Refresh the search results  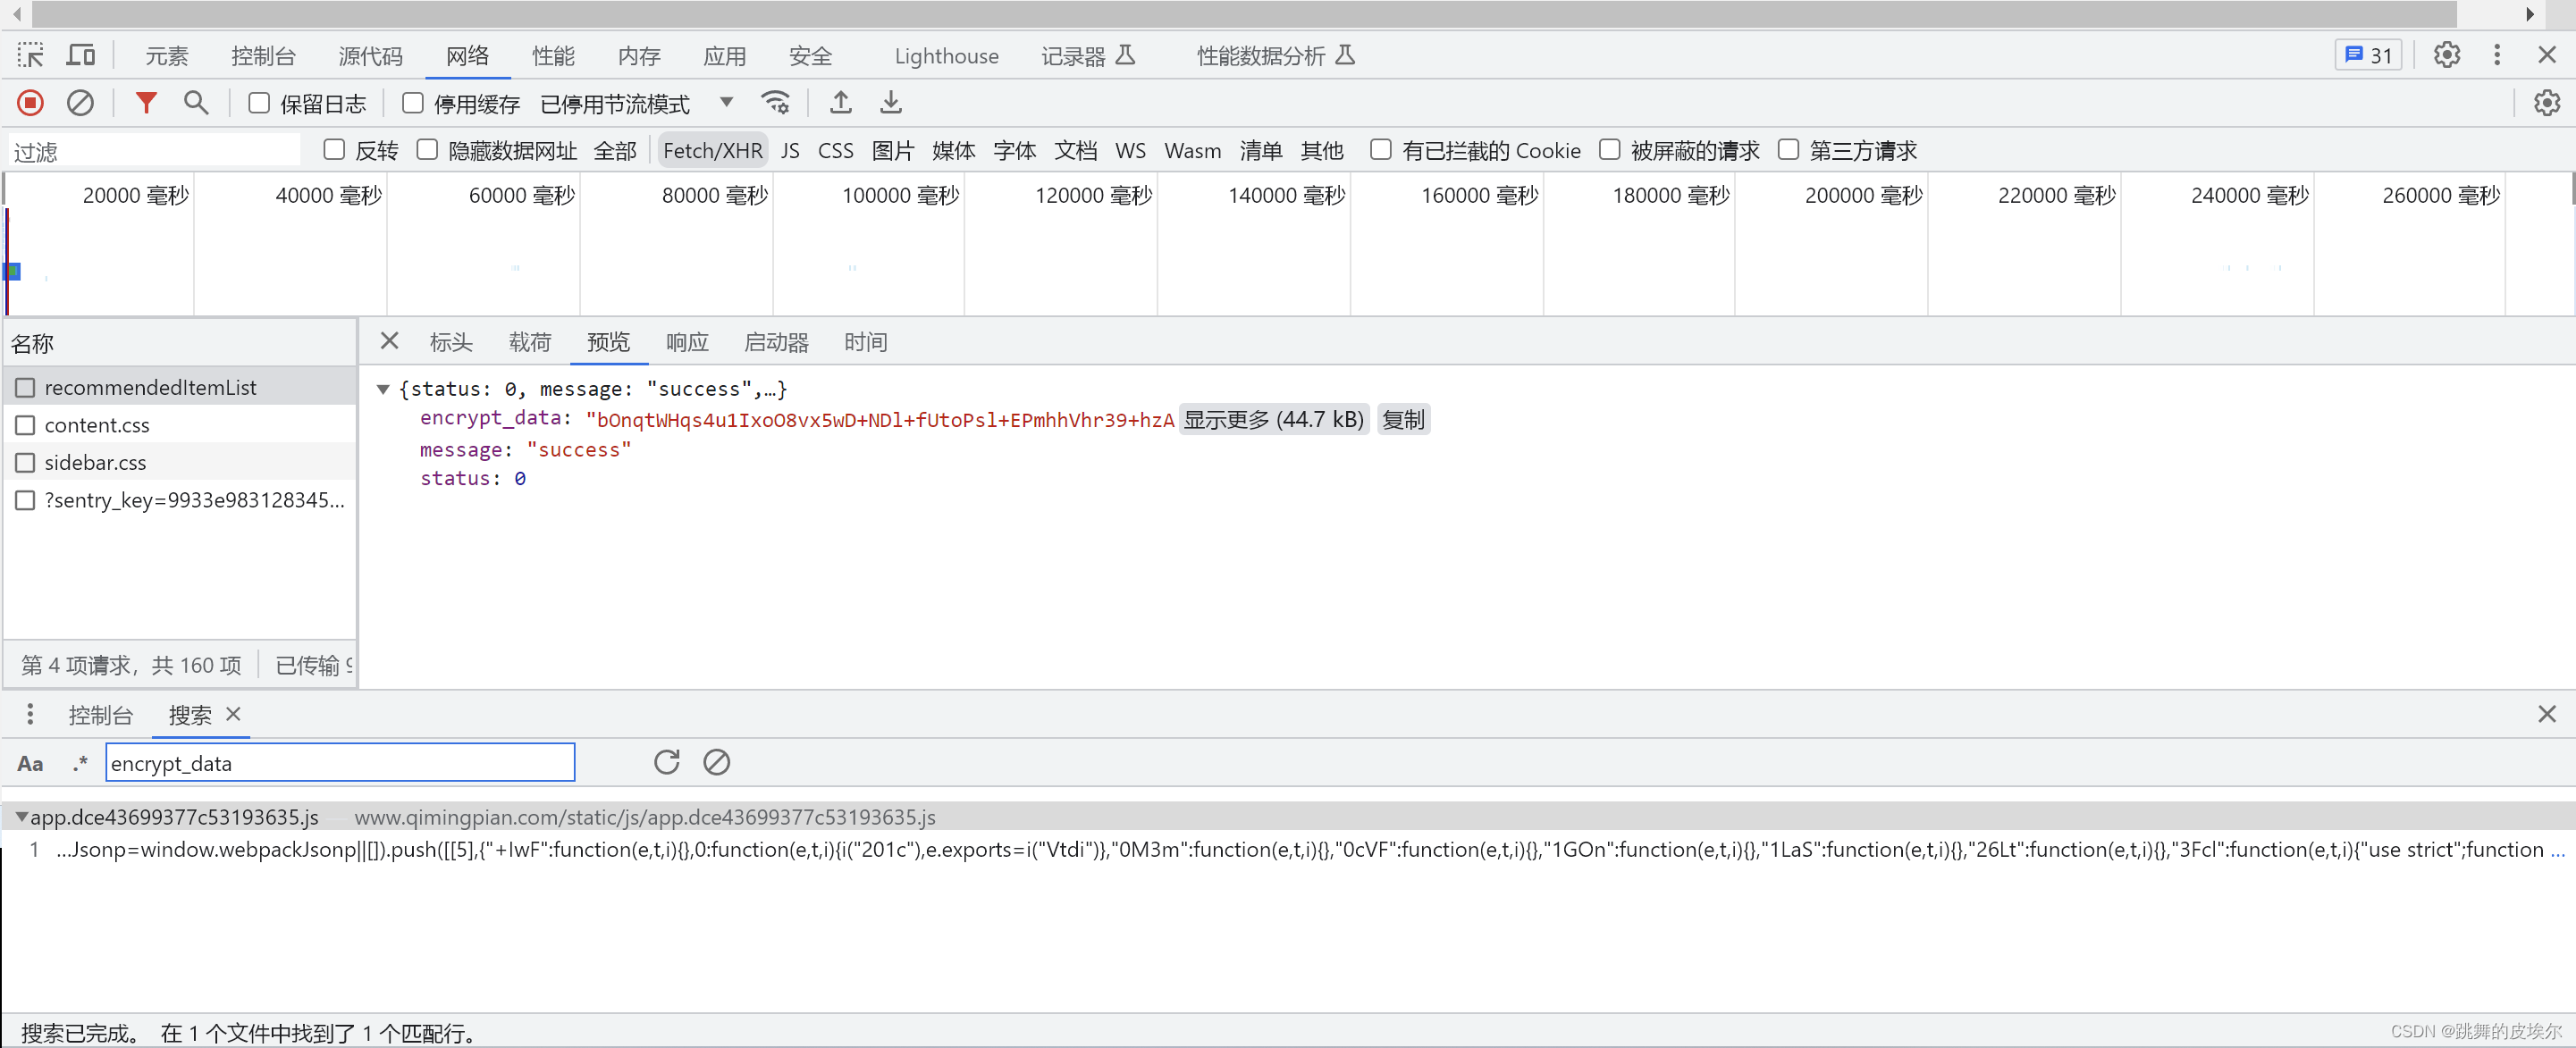pyautogui.click(x=667, y=763)
